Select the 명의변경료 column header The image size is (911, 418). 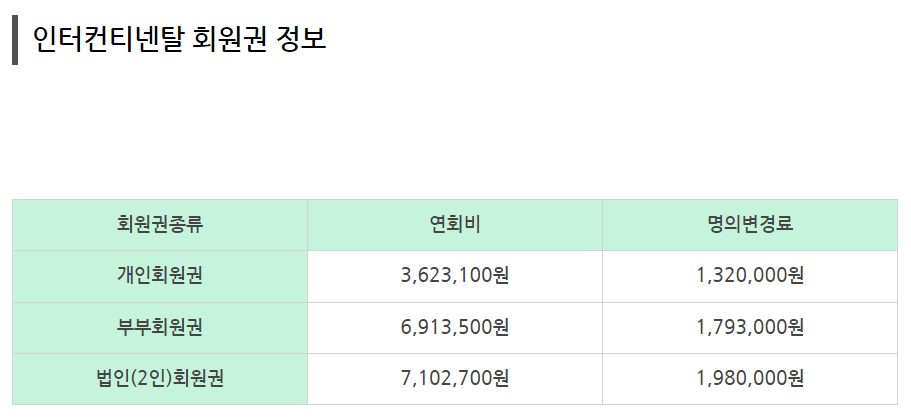click(x=750, y=225)
